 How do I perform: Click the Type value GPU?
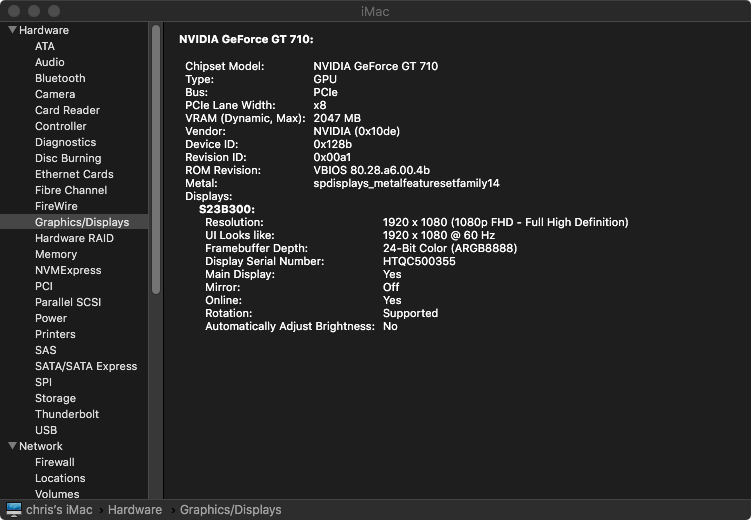[x=325, y=79]
